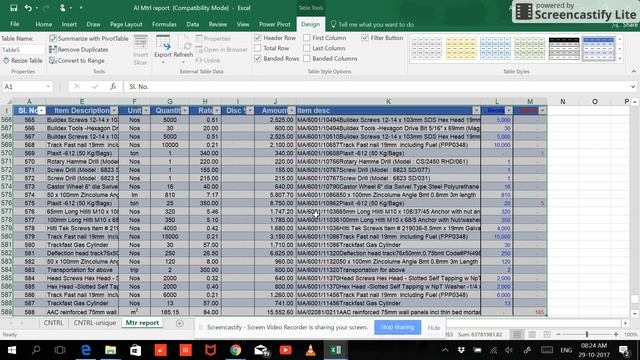
Task: Summarize with PivotTable
Action: [89, 38]
